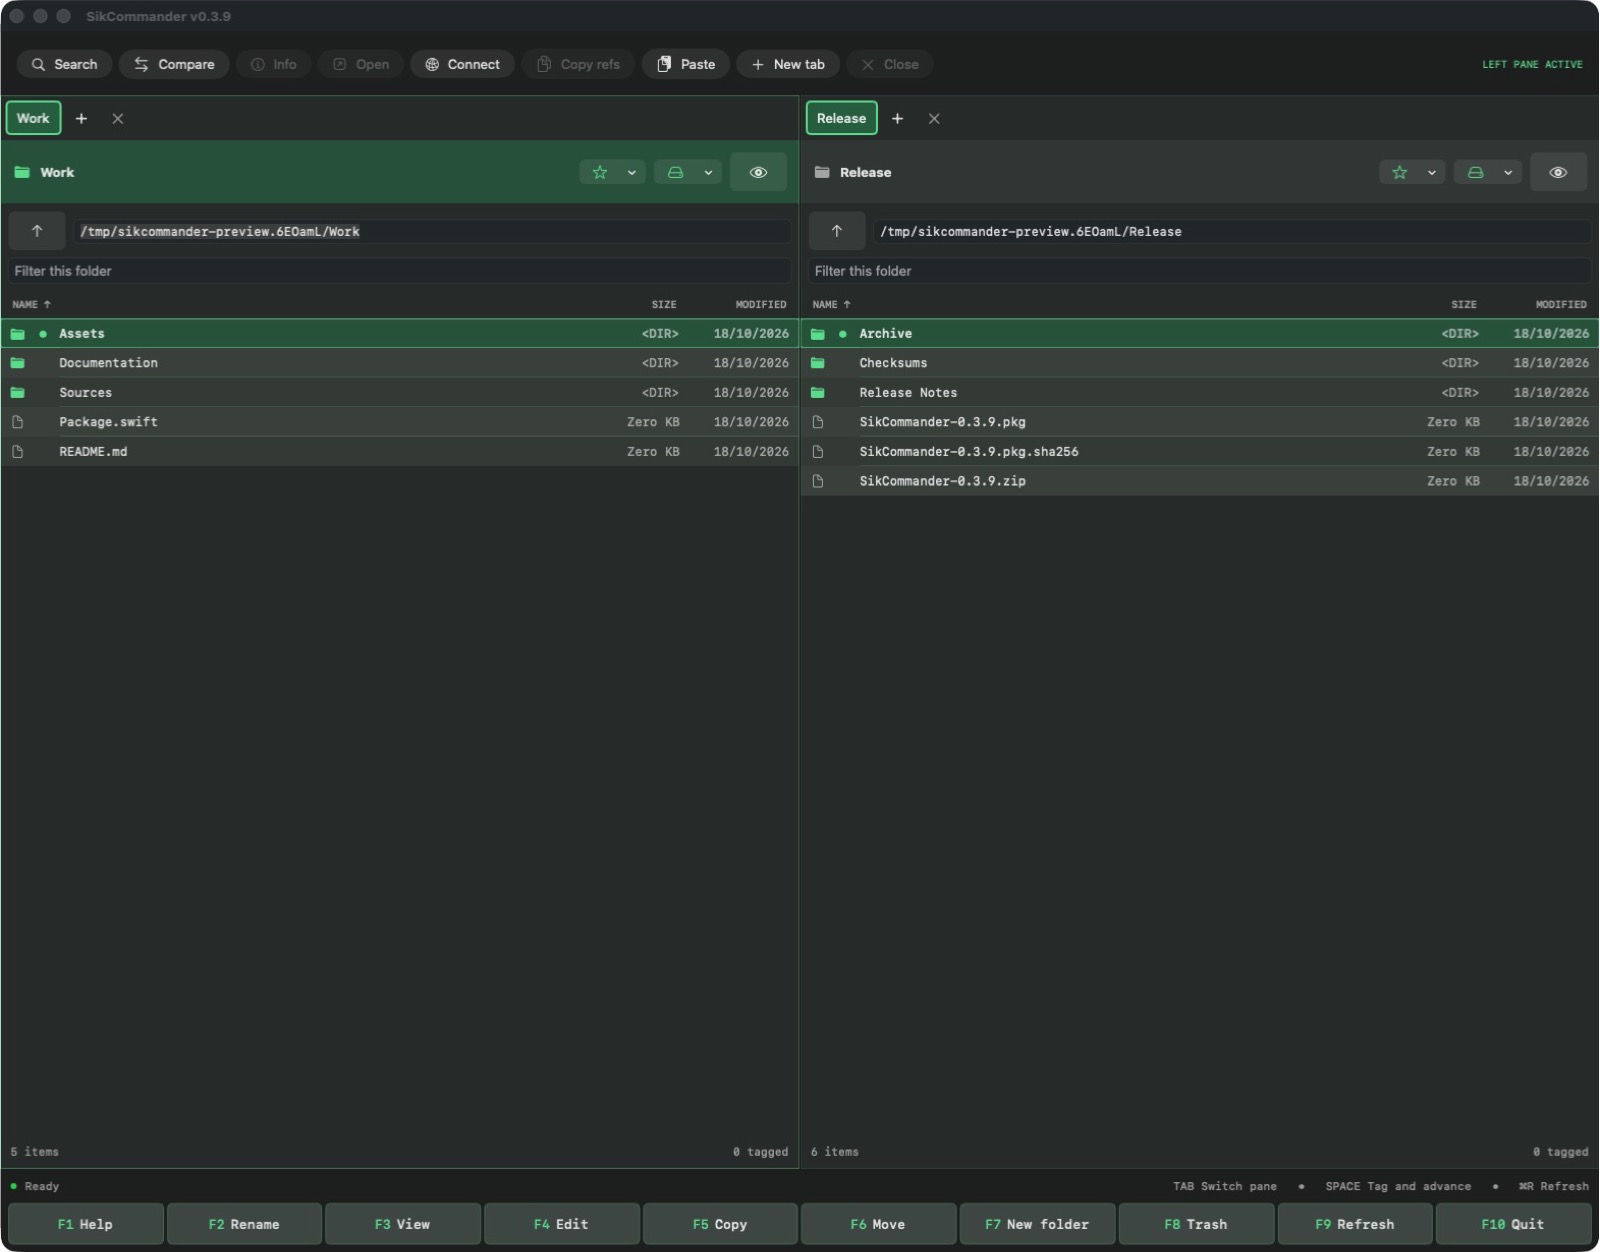Toggle hidden files eye in Release pane
Viewport: 1600px width, 1252px height.
click(1559, 172)
